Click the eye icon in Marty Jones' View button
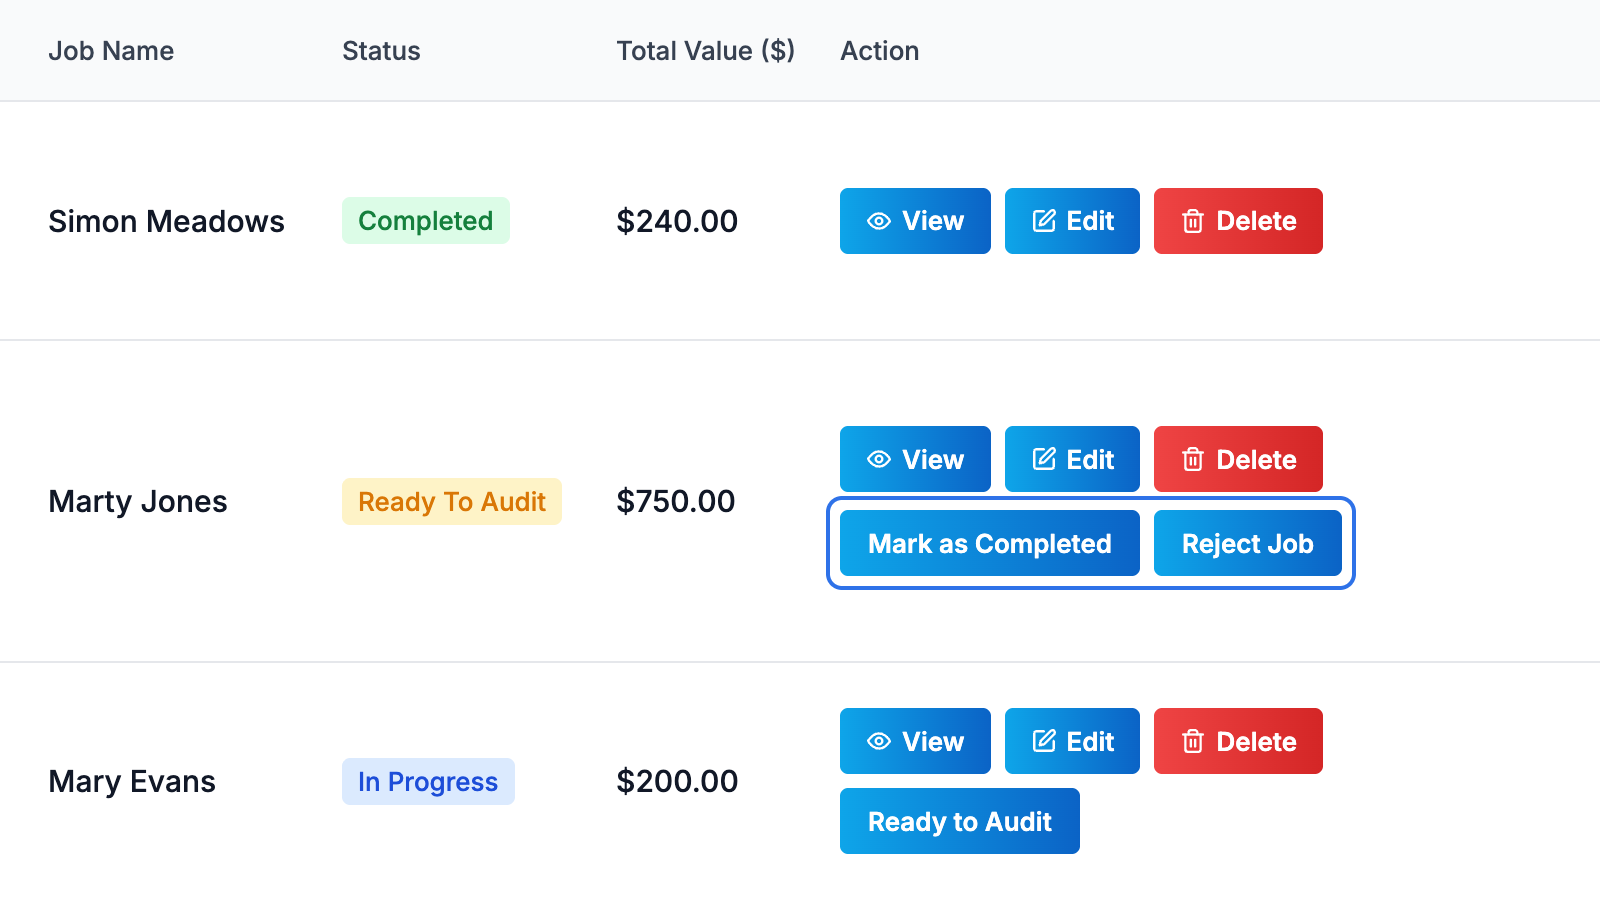The width and height of the screenshot is (1600, 900). coord(879,459)
